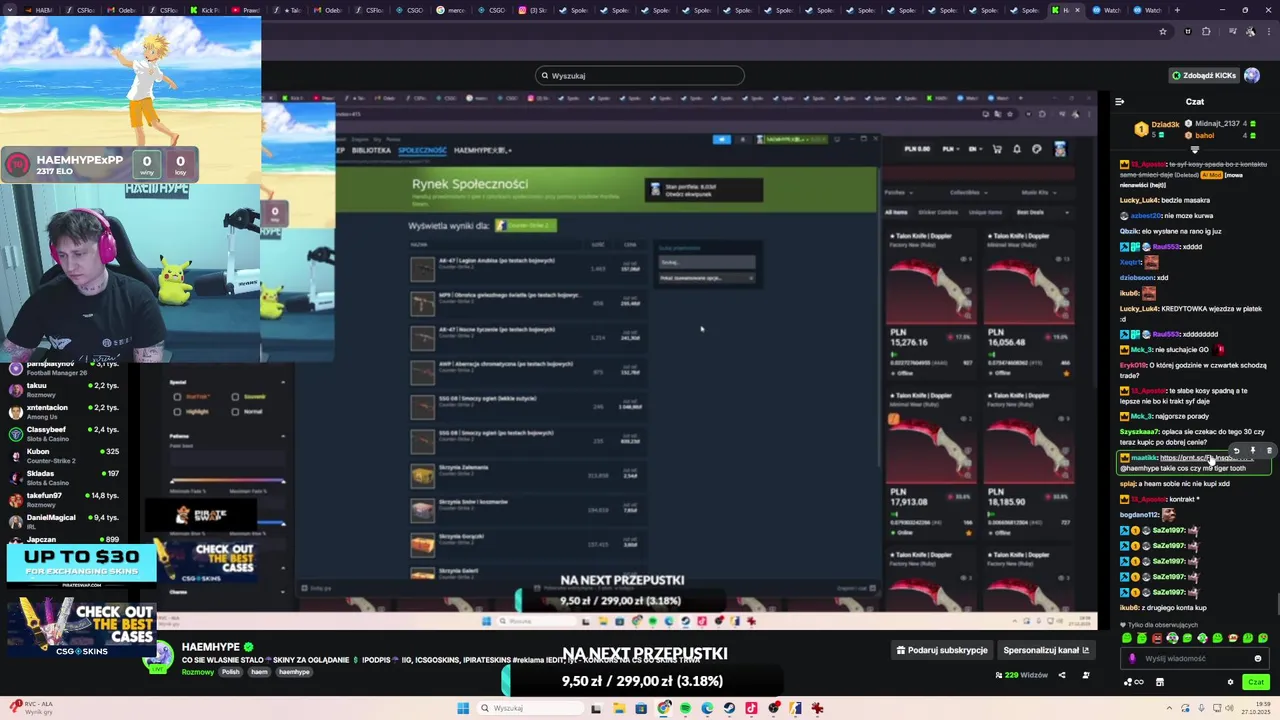
Task: Focus the Wyślij wiadomość chat input
Action: point(1195,658)
